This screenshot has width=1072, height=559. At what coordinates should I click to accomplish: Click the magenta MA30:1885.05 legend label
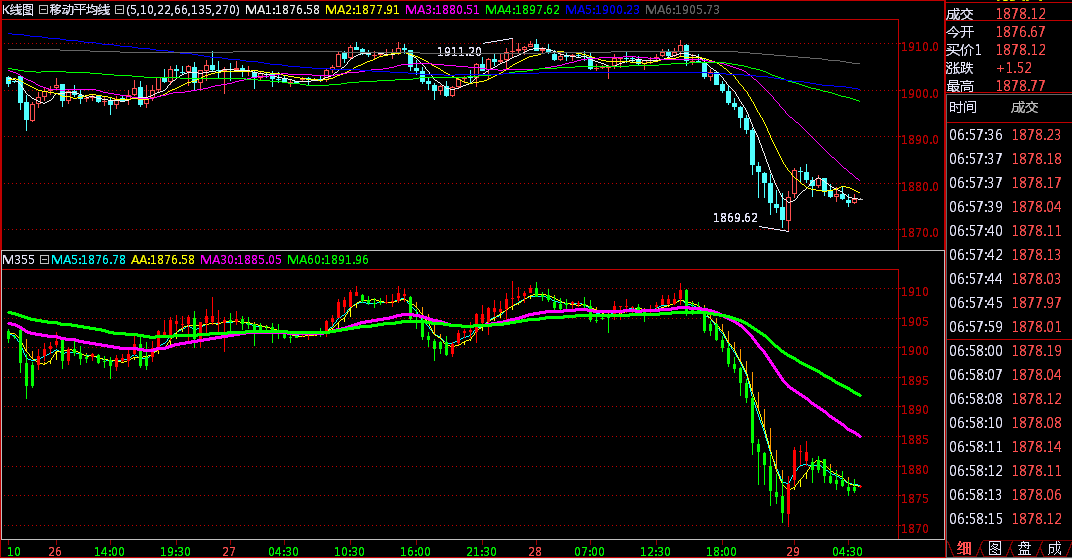point(241,260)
